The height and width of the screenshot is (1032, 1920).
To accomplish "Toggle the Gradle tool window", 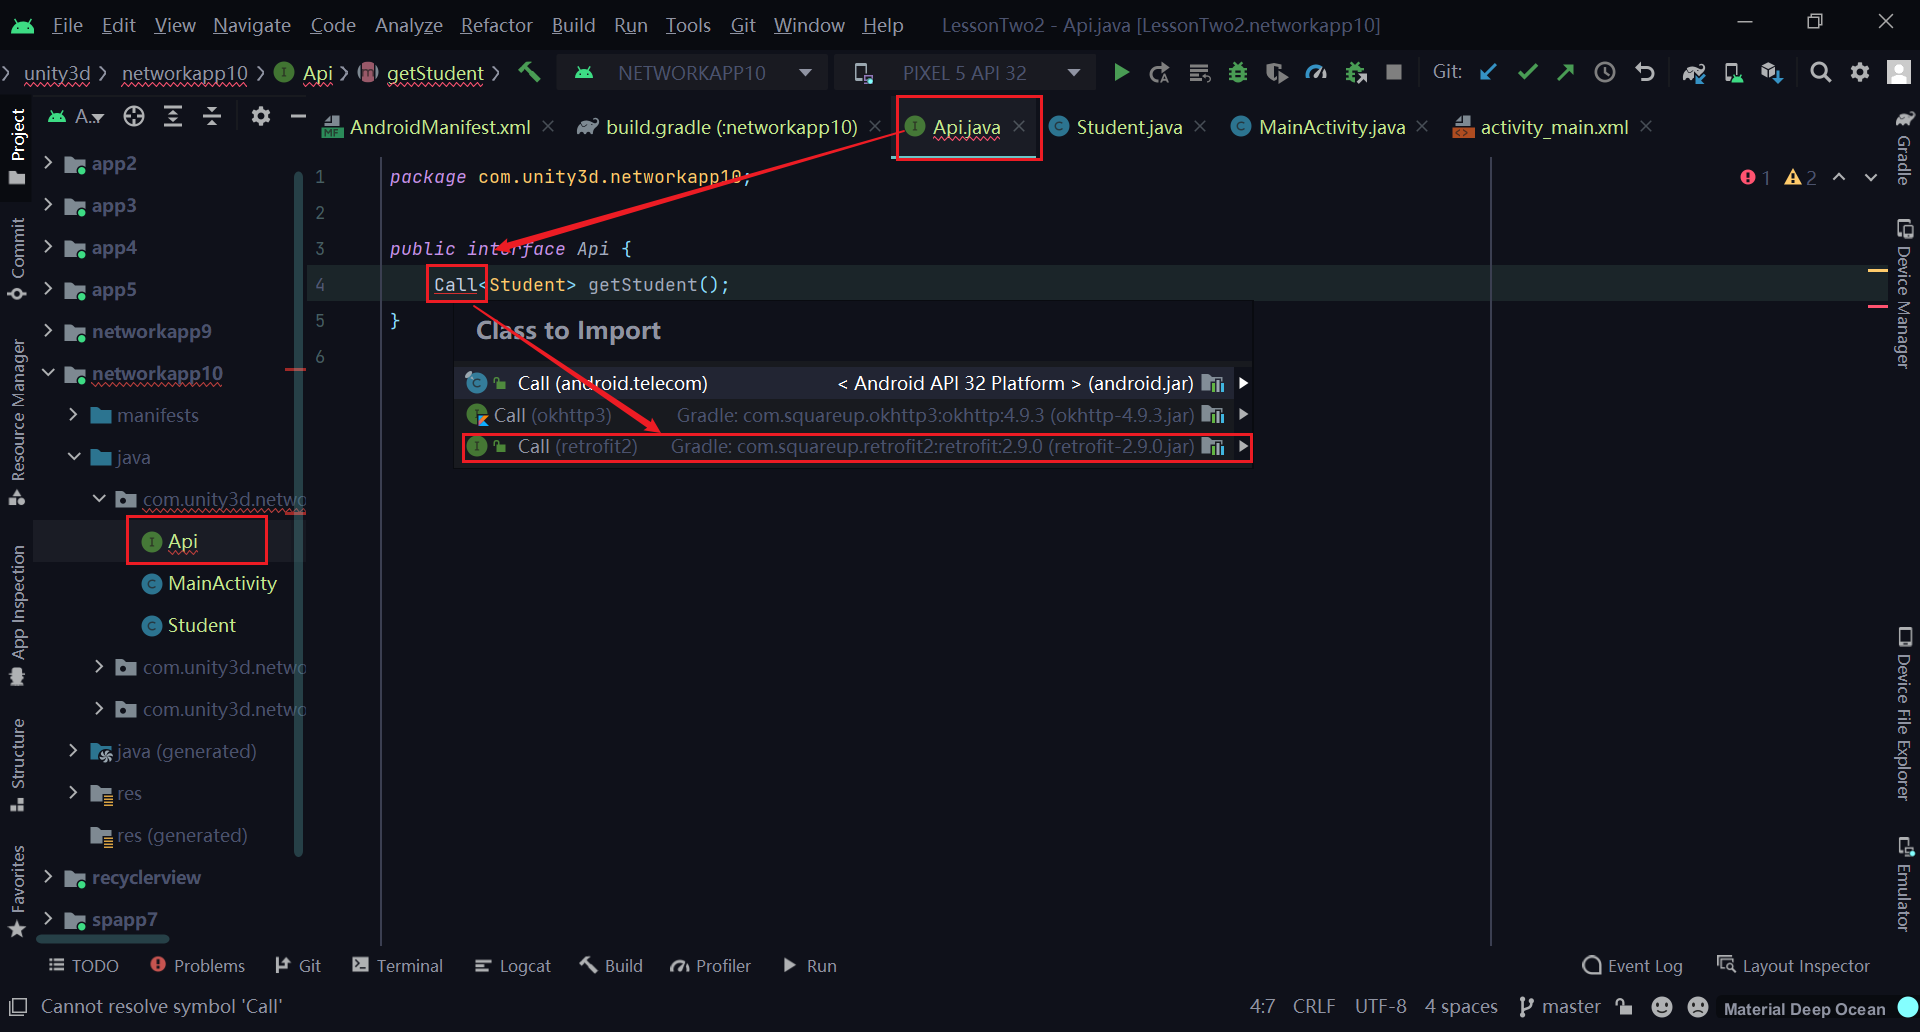I will coord(1904,147).
